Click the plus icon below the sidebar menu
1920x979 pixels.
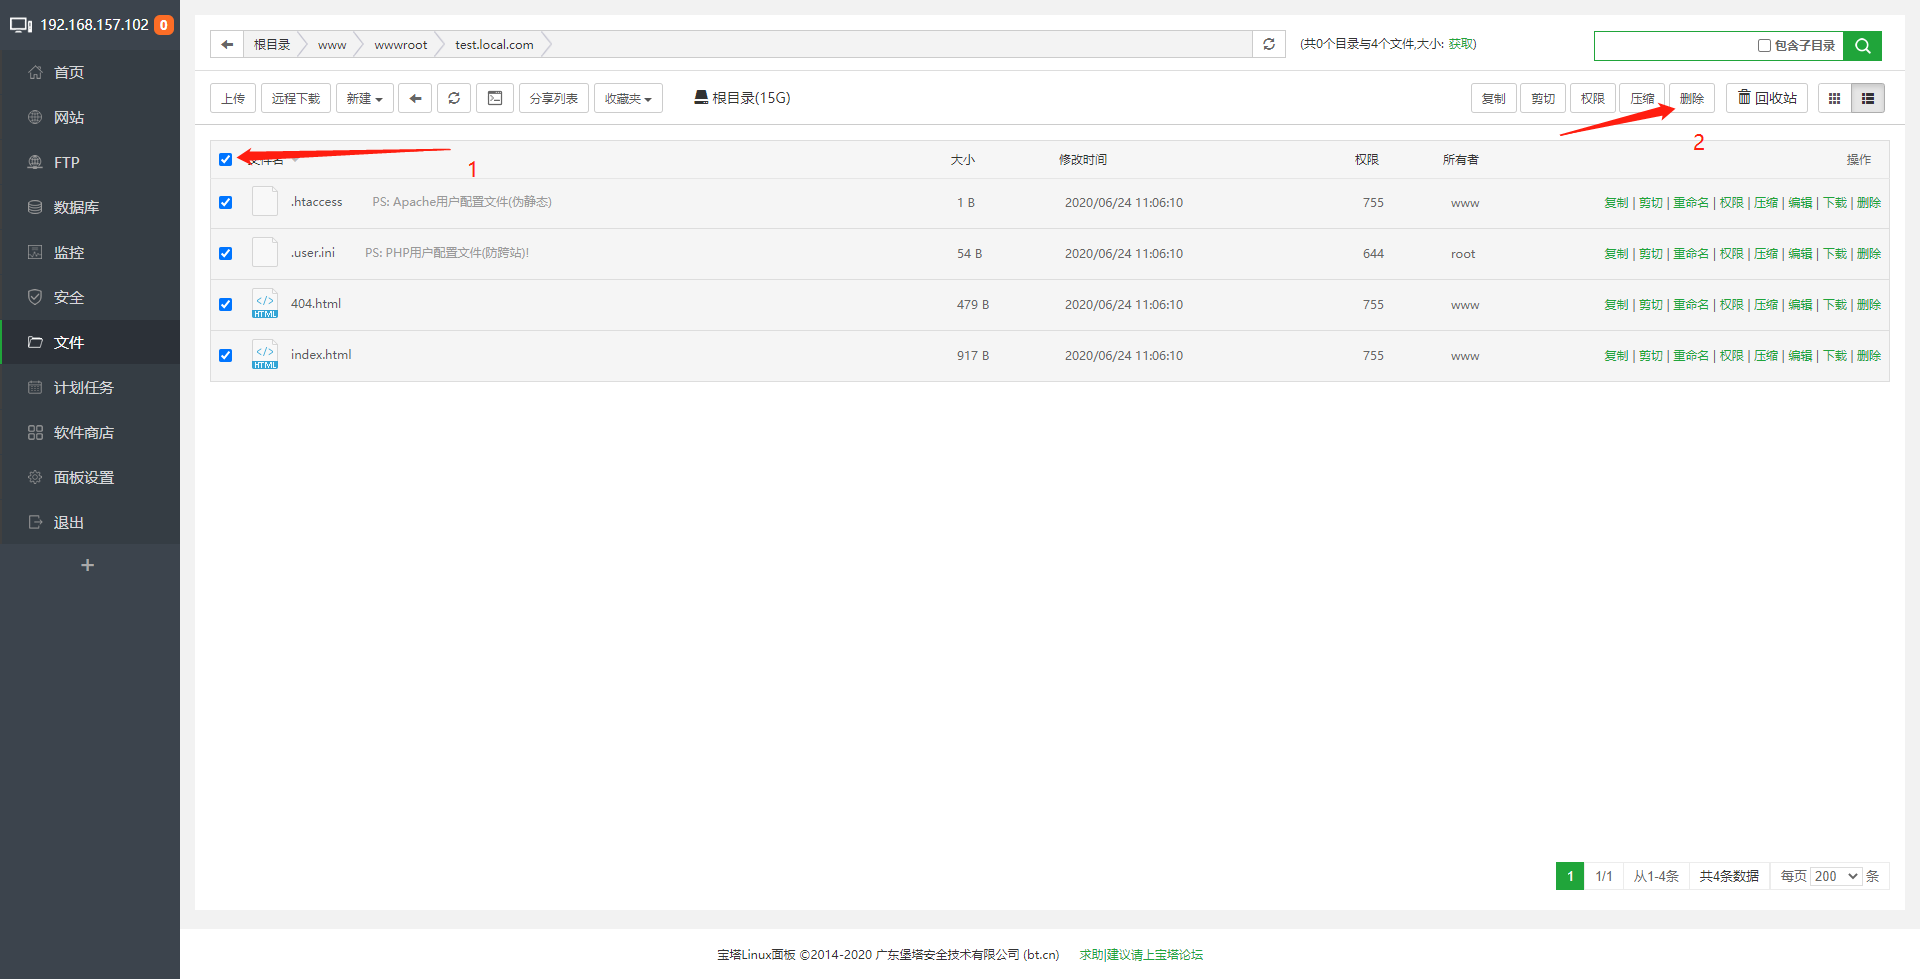[88, 565]
